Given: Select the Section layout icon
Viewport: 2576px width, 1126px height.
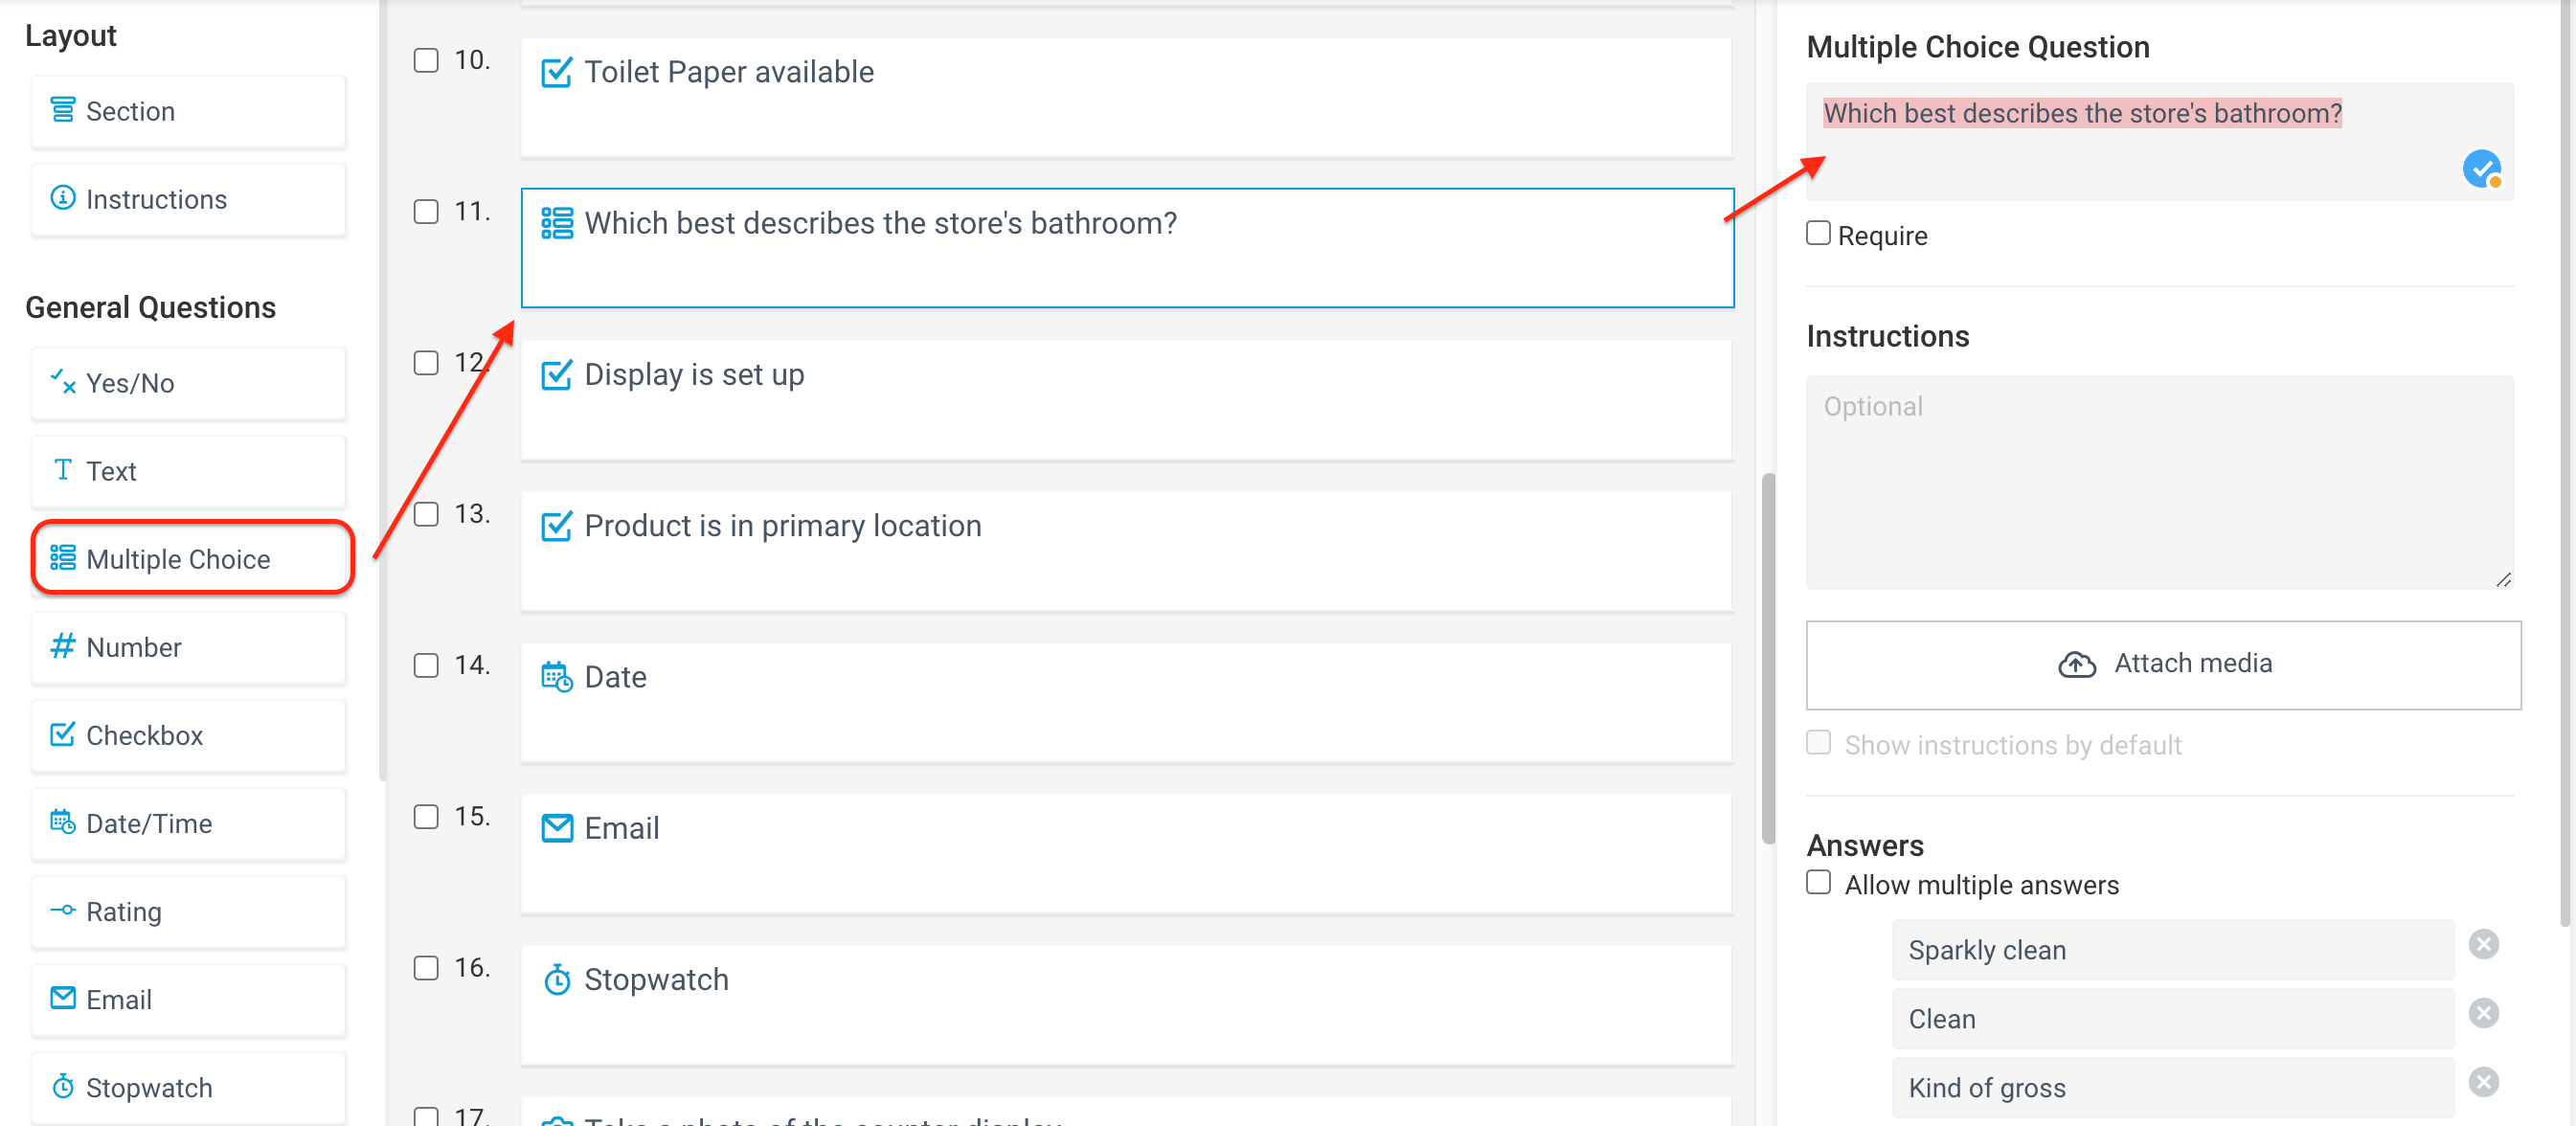Looking at the screenshot, I should pos(62,110).
